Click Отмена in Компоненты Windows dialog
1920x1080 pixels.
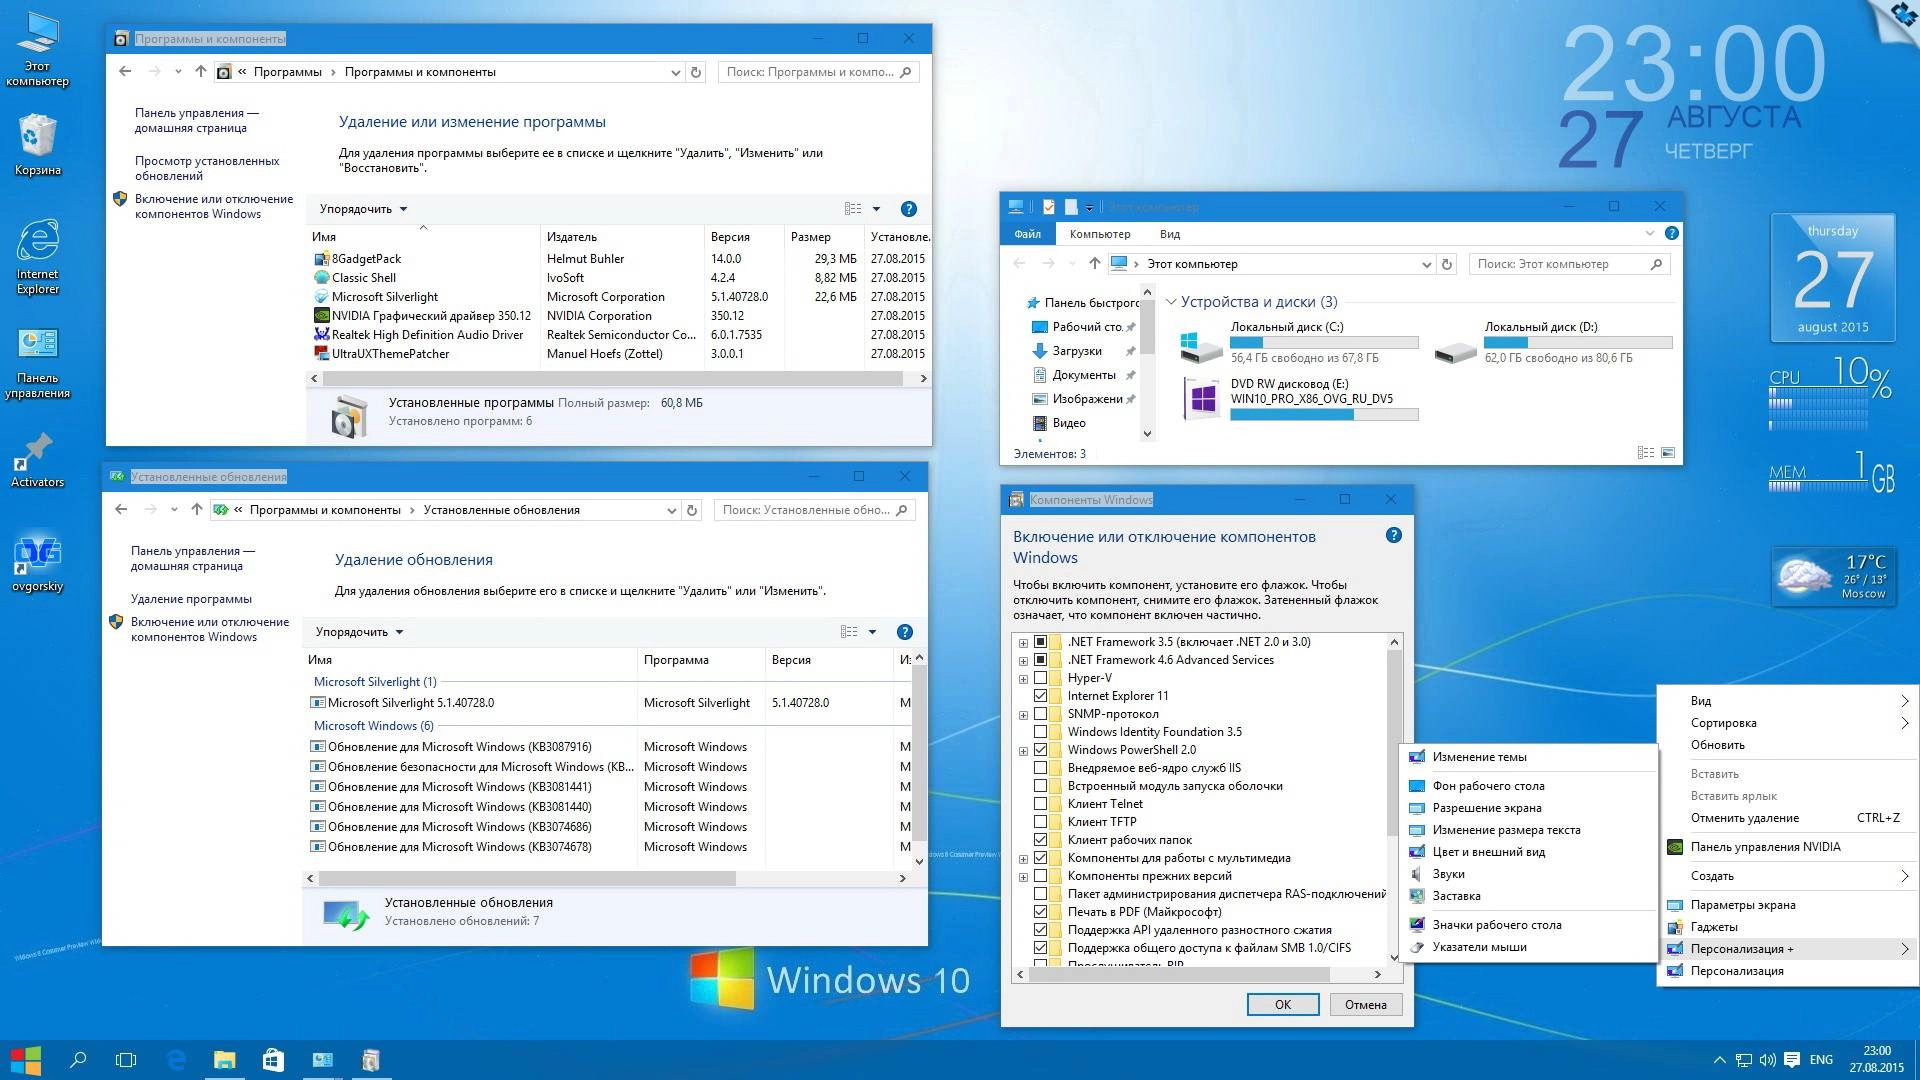1365,1005
